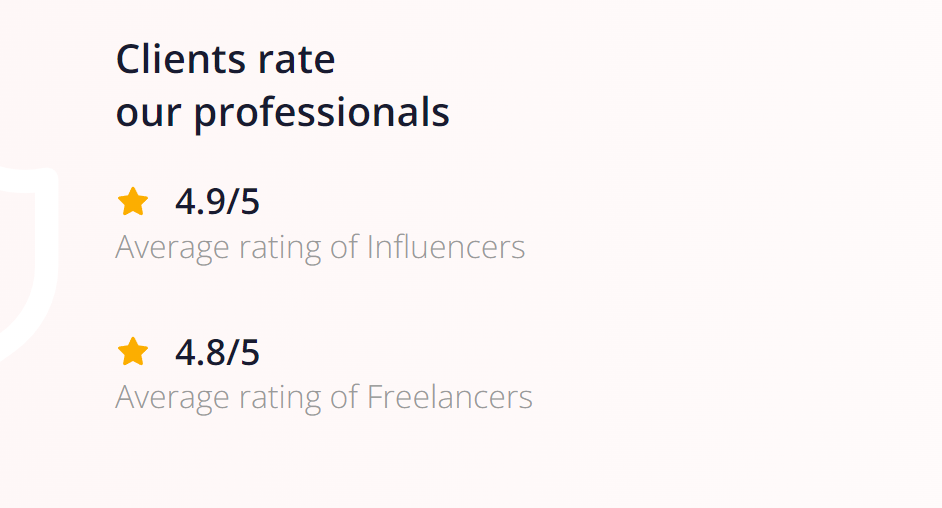
Task: Click the word "rate" in the heading
Action: tap(296, 60)
